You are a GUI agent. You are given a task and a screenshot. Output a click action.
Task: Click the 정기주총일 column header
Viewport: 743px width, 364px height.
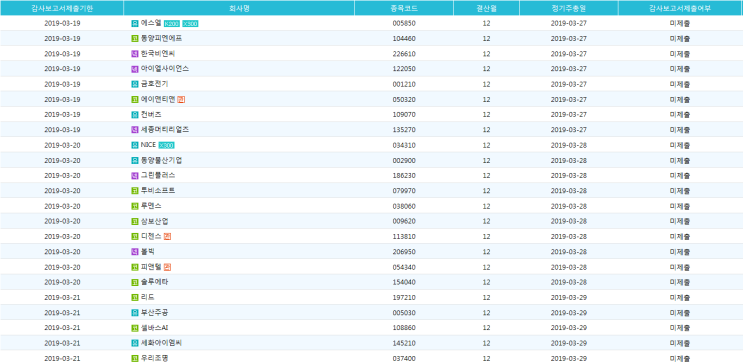tap(569, 8)
